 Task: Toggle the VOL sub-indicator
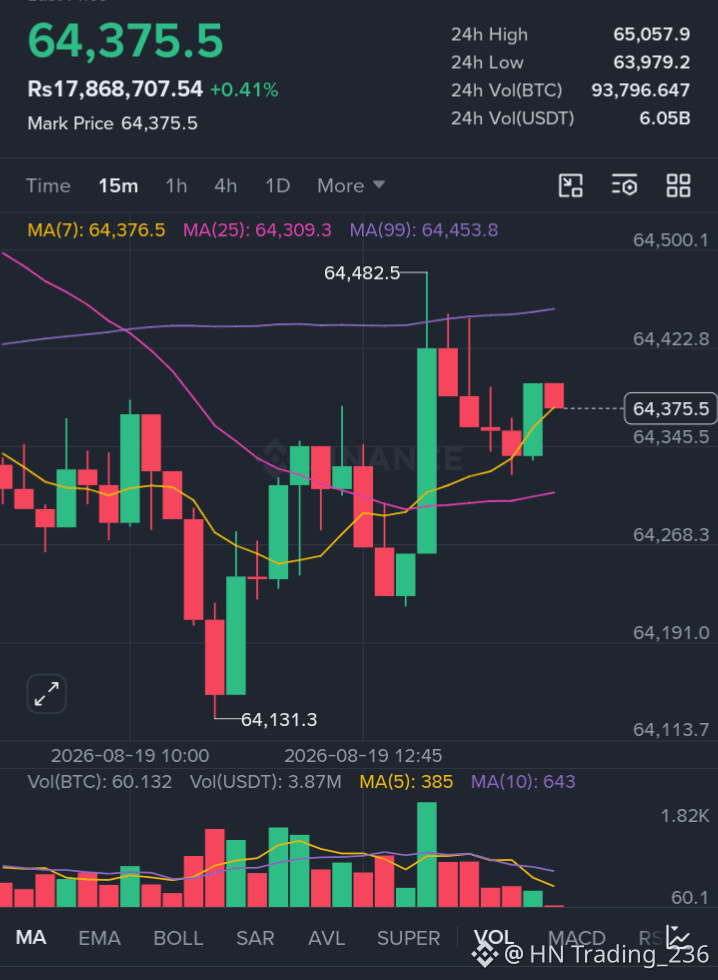tap(494, 937)
